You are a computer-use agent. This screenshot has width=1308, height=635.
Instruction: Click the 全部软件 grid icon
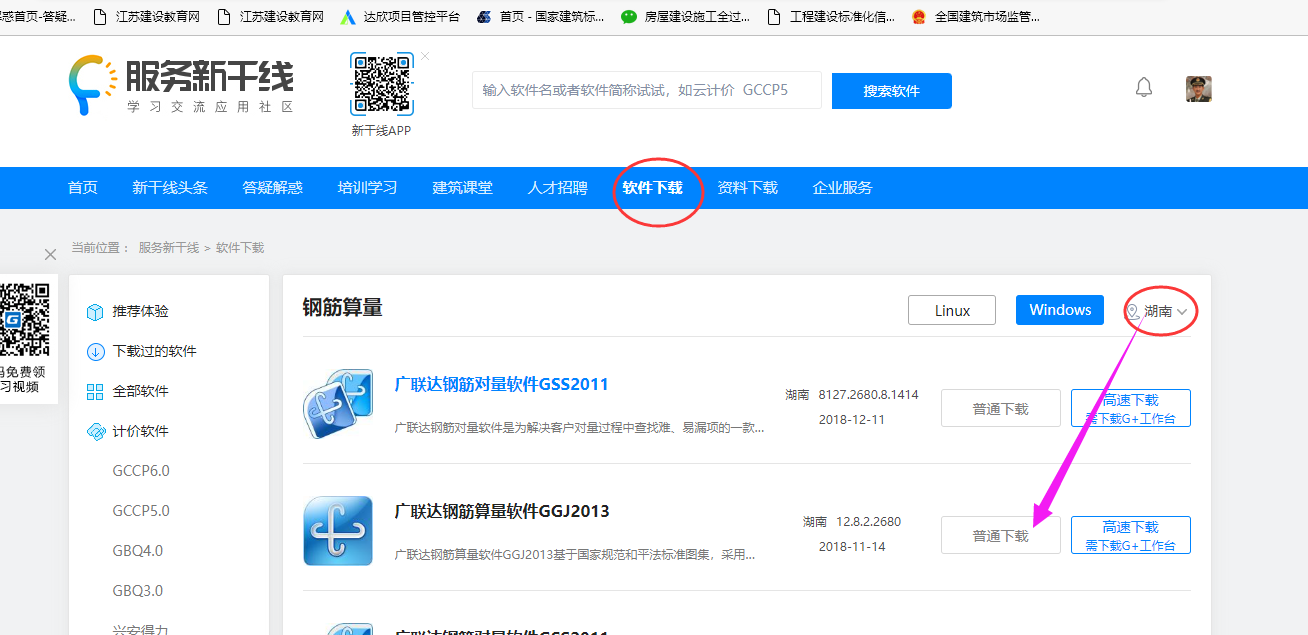click(x=96, y=392)
